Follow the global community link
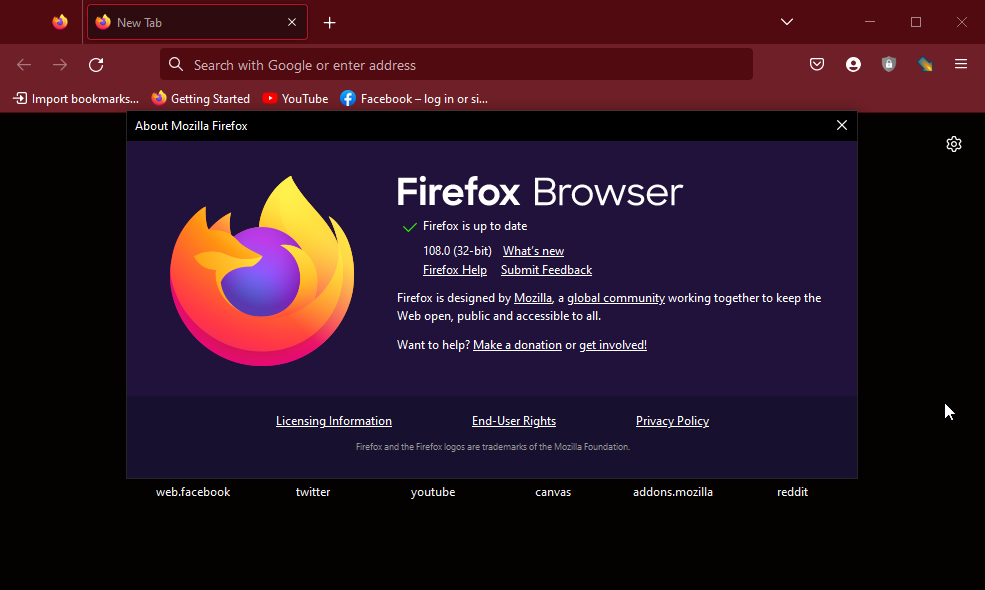Screen dimensions: 985x590 point(616,298)
